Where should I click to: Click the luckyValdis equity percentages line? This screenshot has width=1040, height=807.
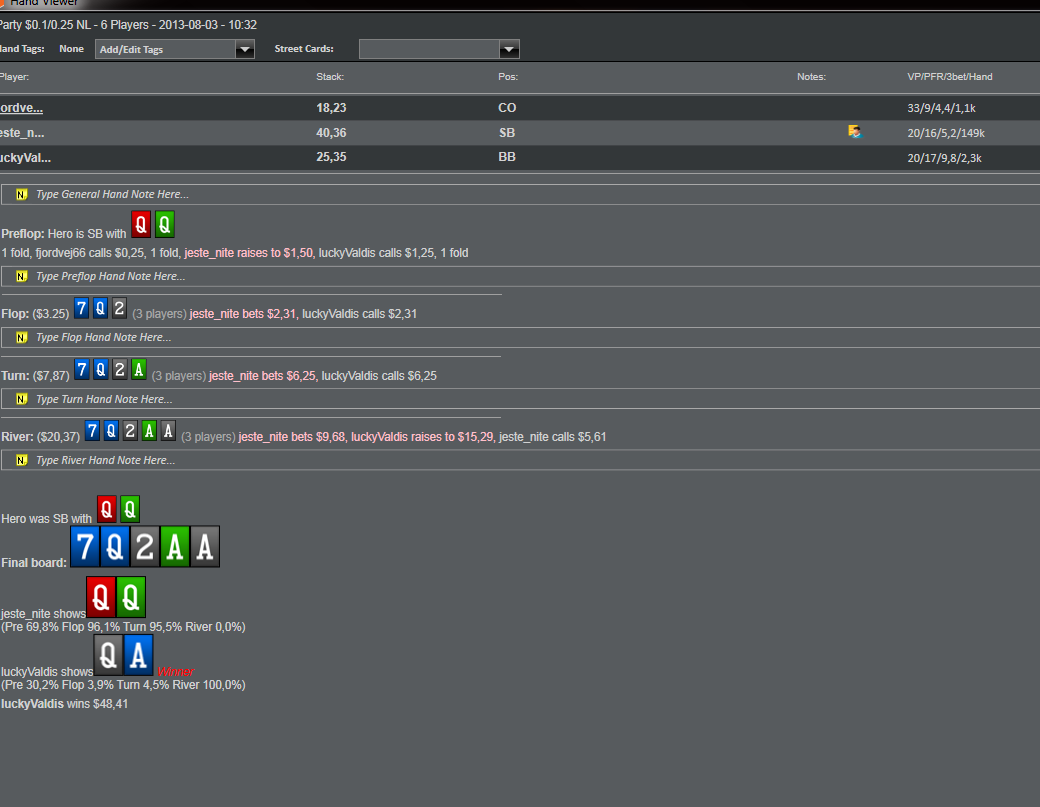point(123,685)
